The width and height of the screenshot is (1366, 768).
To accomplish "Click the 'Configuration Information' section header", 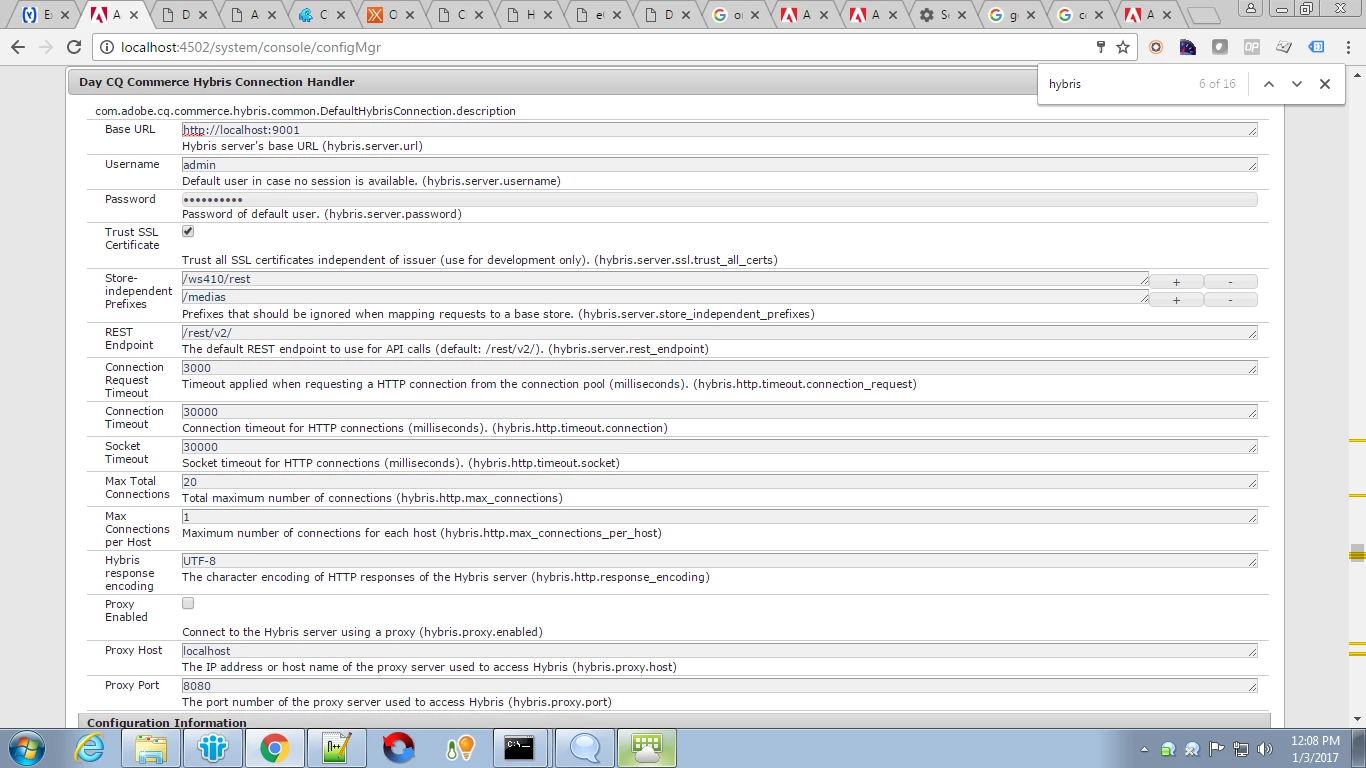I will coord(167,722).
